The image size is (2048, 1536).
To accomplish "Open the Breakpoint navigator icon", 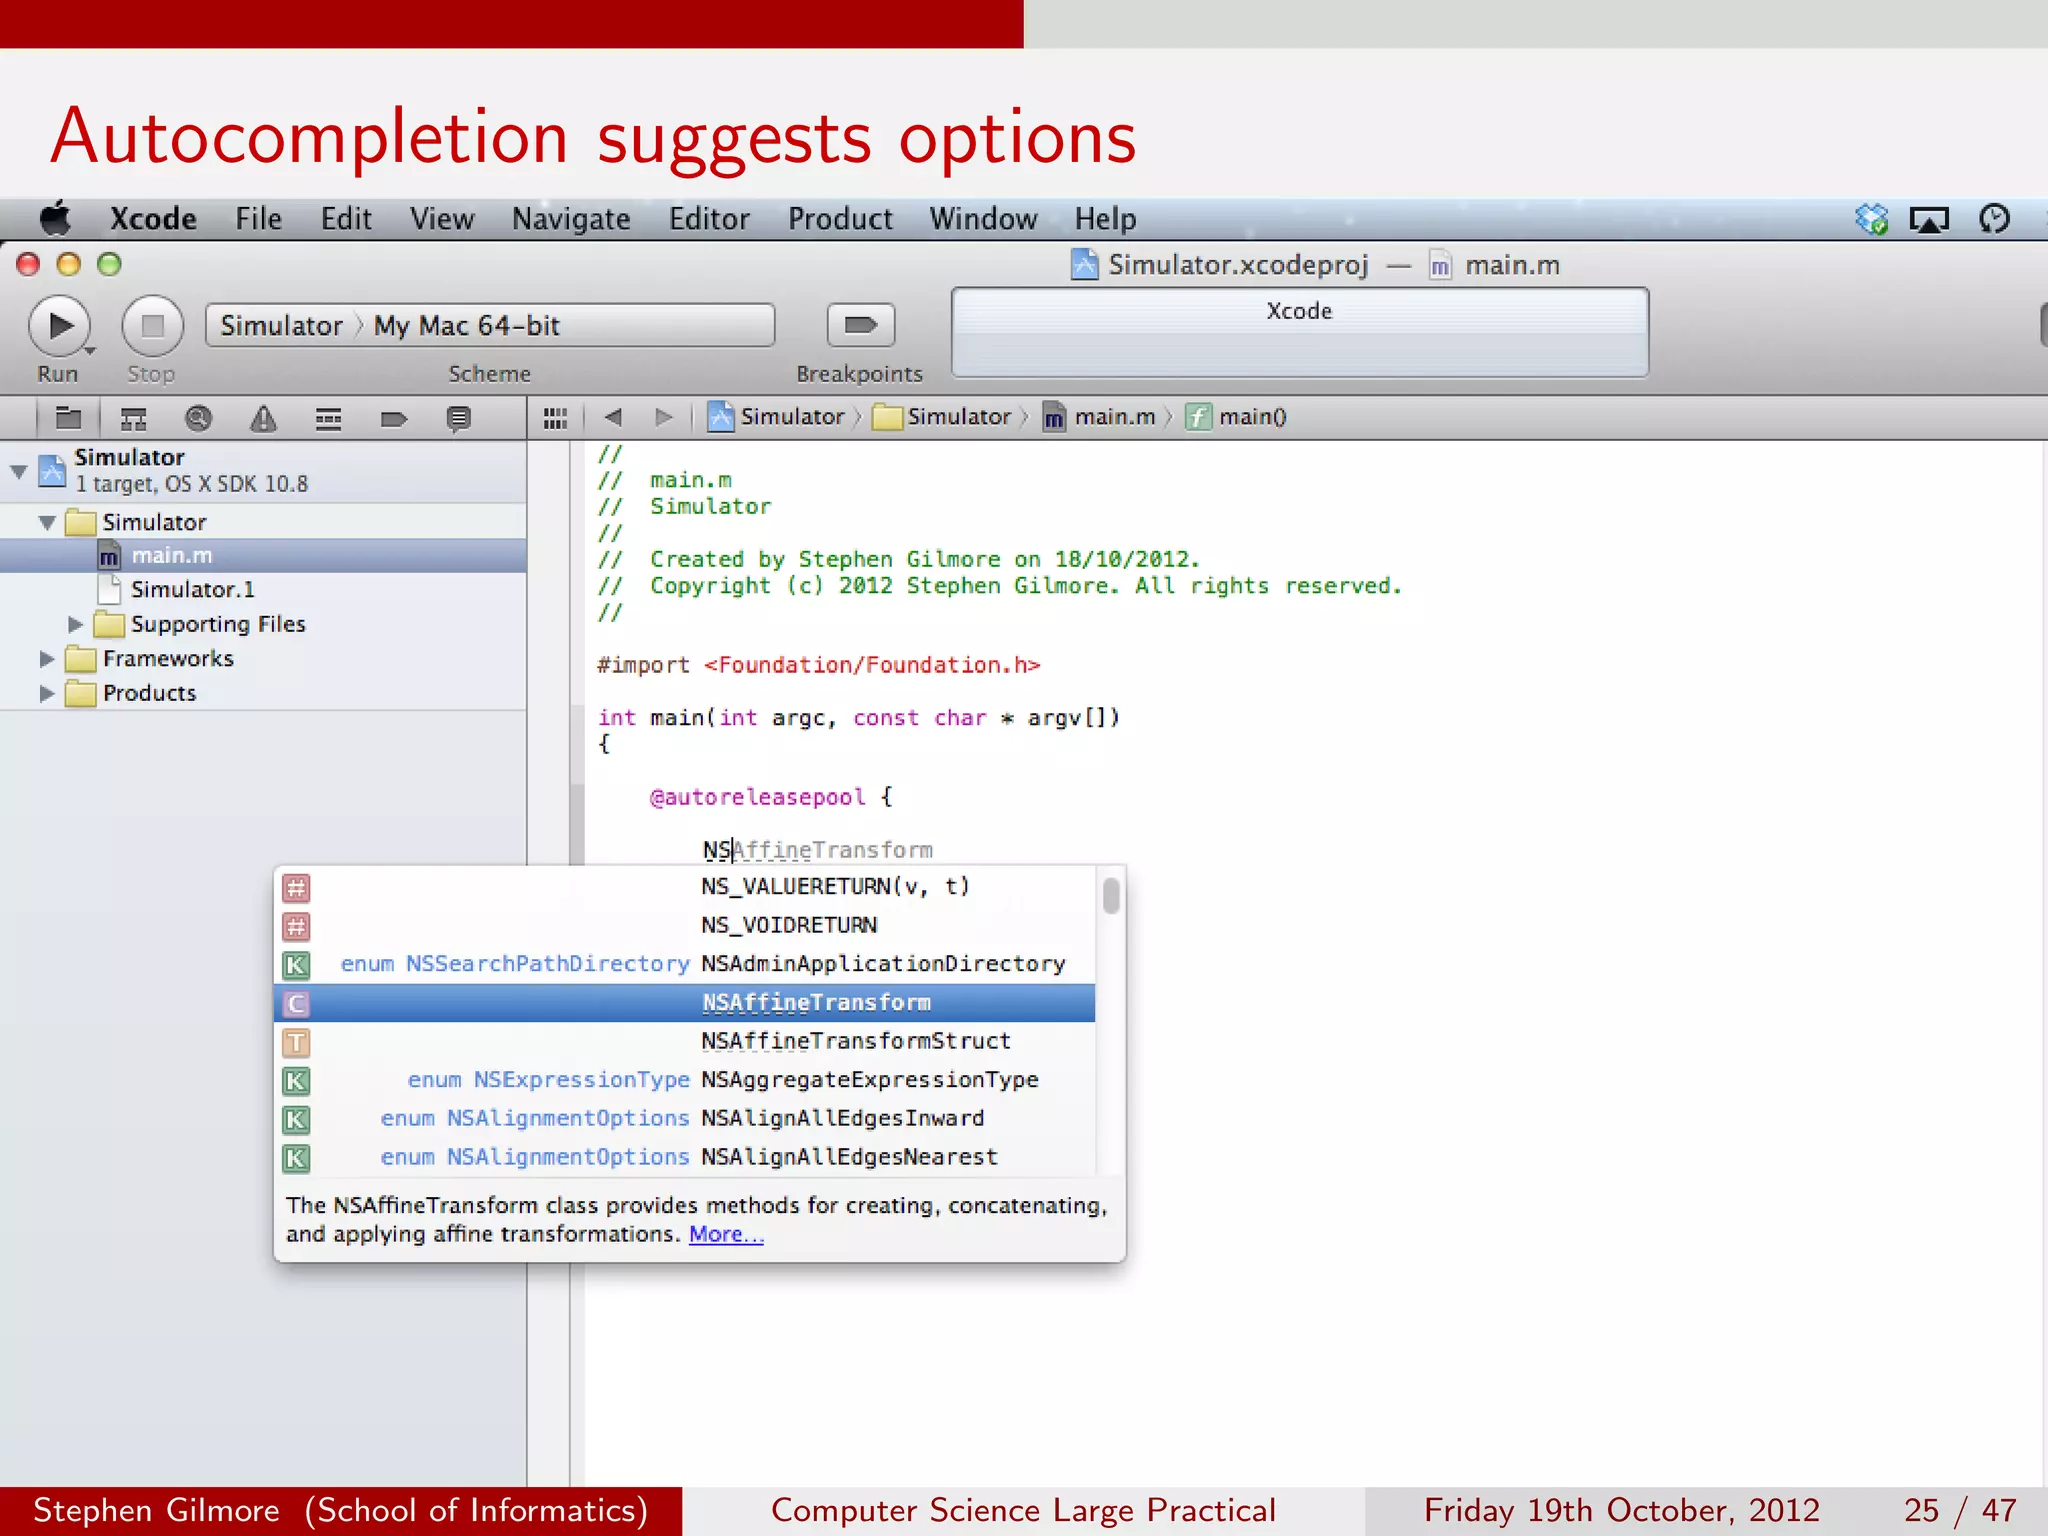I will [x=394, y=418].
